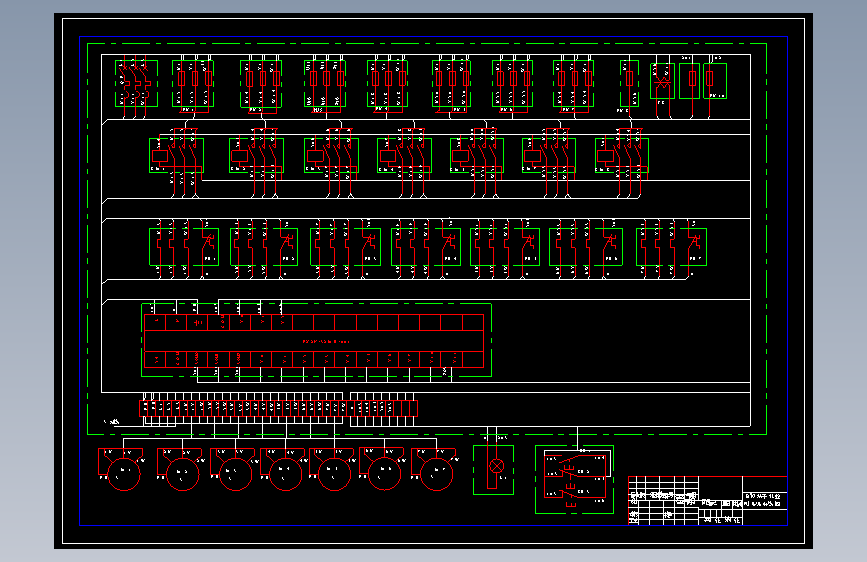Image resolution: width=867 pixels, height=562 pixels.
Task: Click the first upper terminal cell of PLC
Action: tap(155, 322)
